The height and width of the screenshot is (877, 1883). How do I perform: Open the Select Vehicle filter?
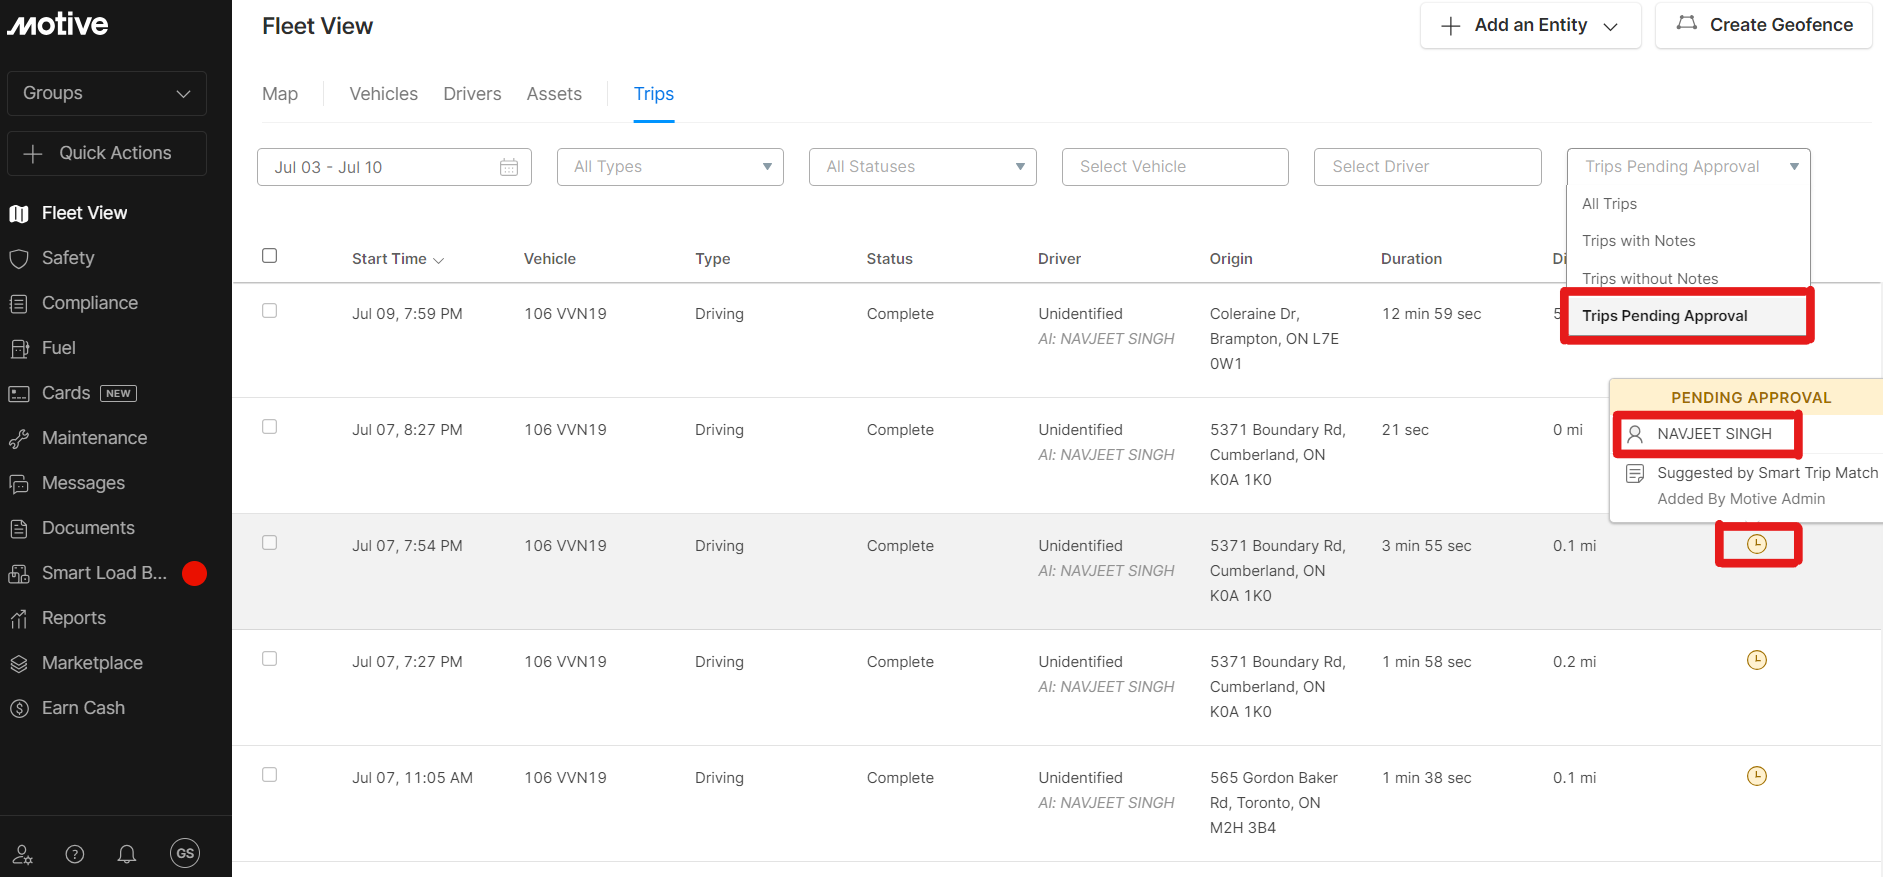(x=1175, y=167)
